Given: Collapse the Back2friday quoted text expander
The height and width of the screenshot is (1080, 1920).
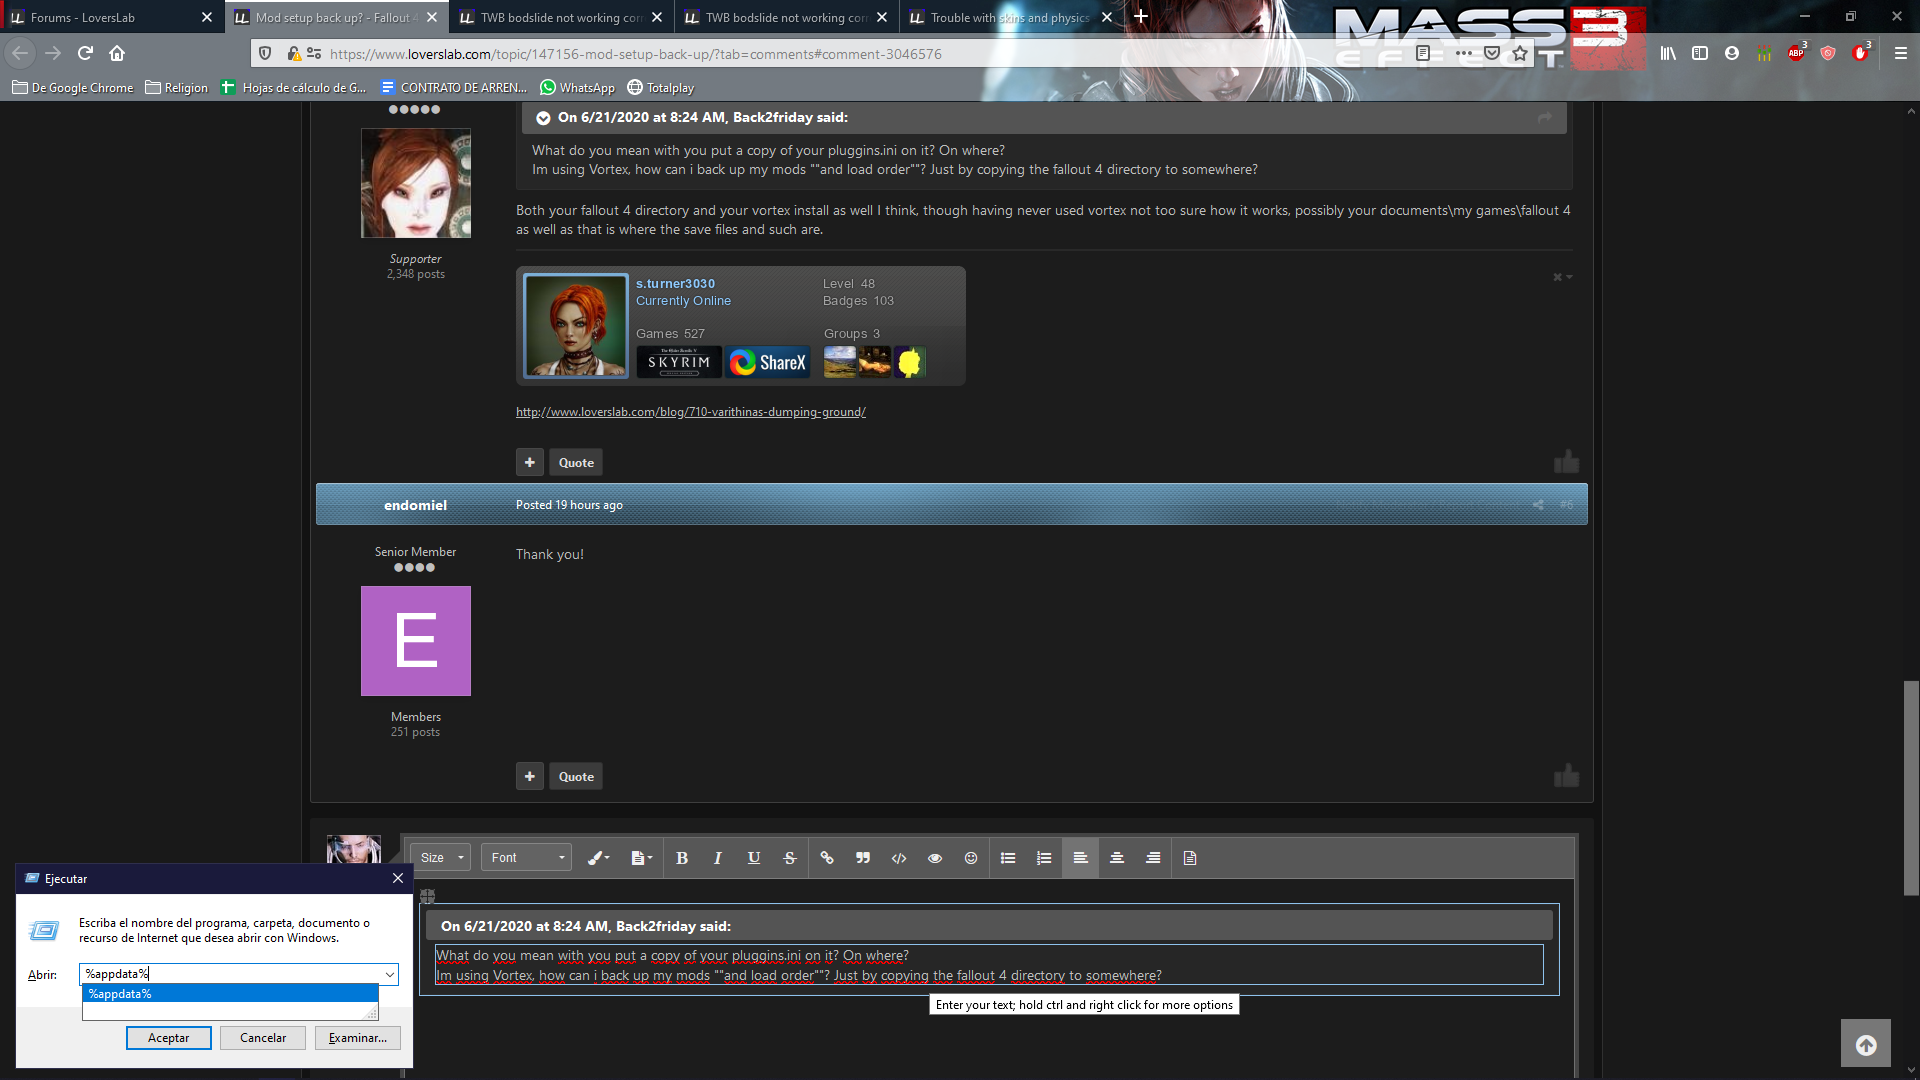Looking at the screenshot, I should pos(543,118).
